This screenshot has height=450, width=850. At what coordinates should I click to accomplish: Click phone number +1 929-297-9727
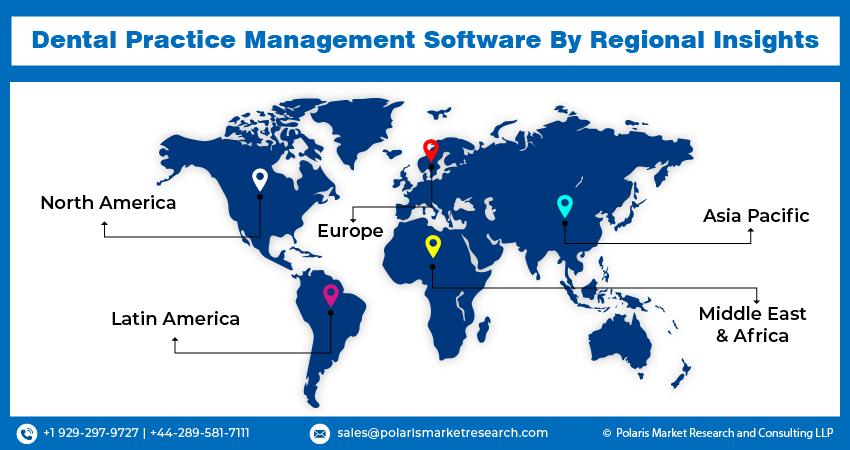(x=91, y=433)
